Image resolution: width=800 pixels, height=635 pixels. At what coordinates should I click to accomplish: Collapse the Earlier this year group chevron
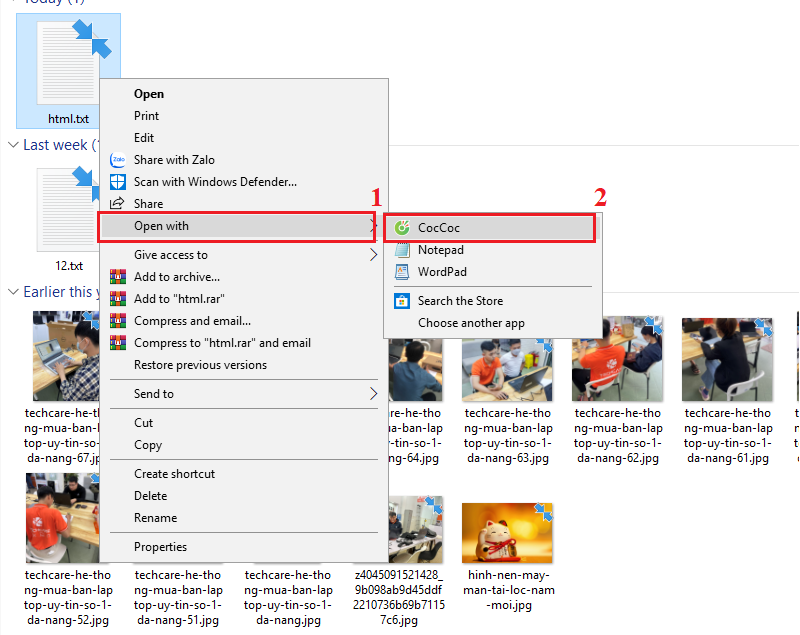(x=12, y=292)
